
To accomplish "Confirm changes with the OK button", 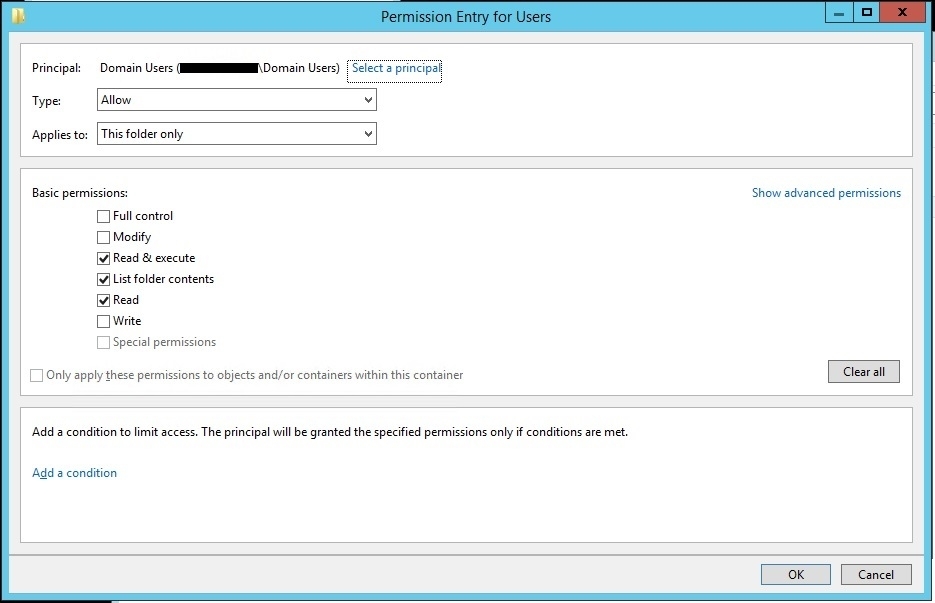I will pyautogui.click(x=795, y=574).
